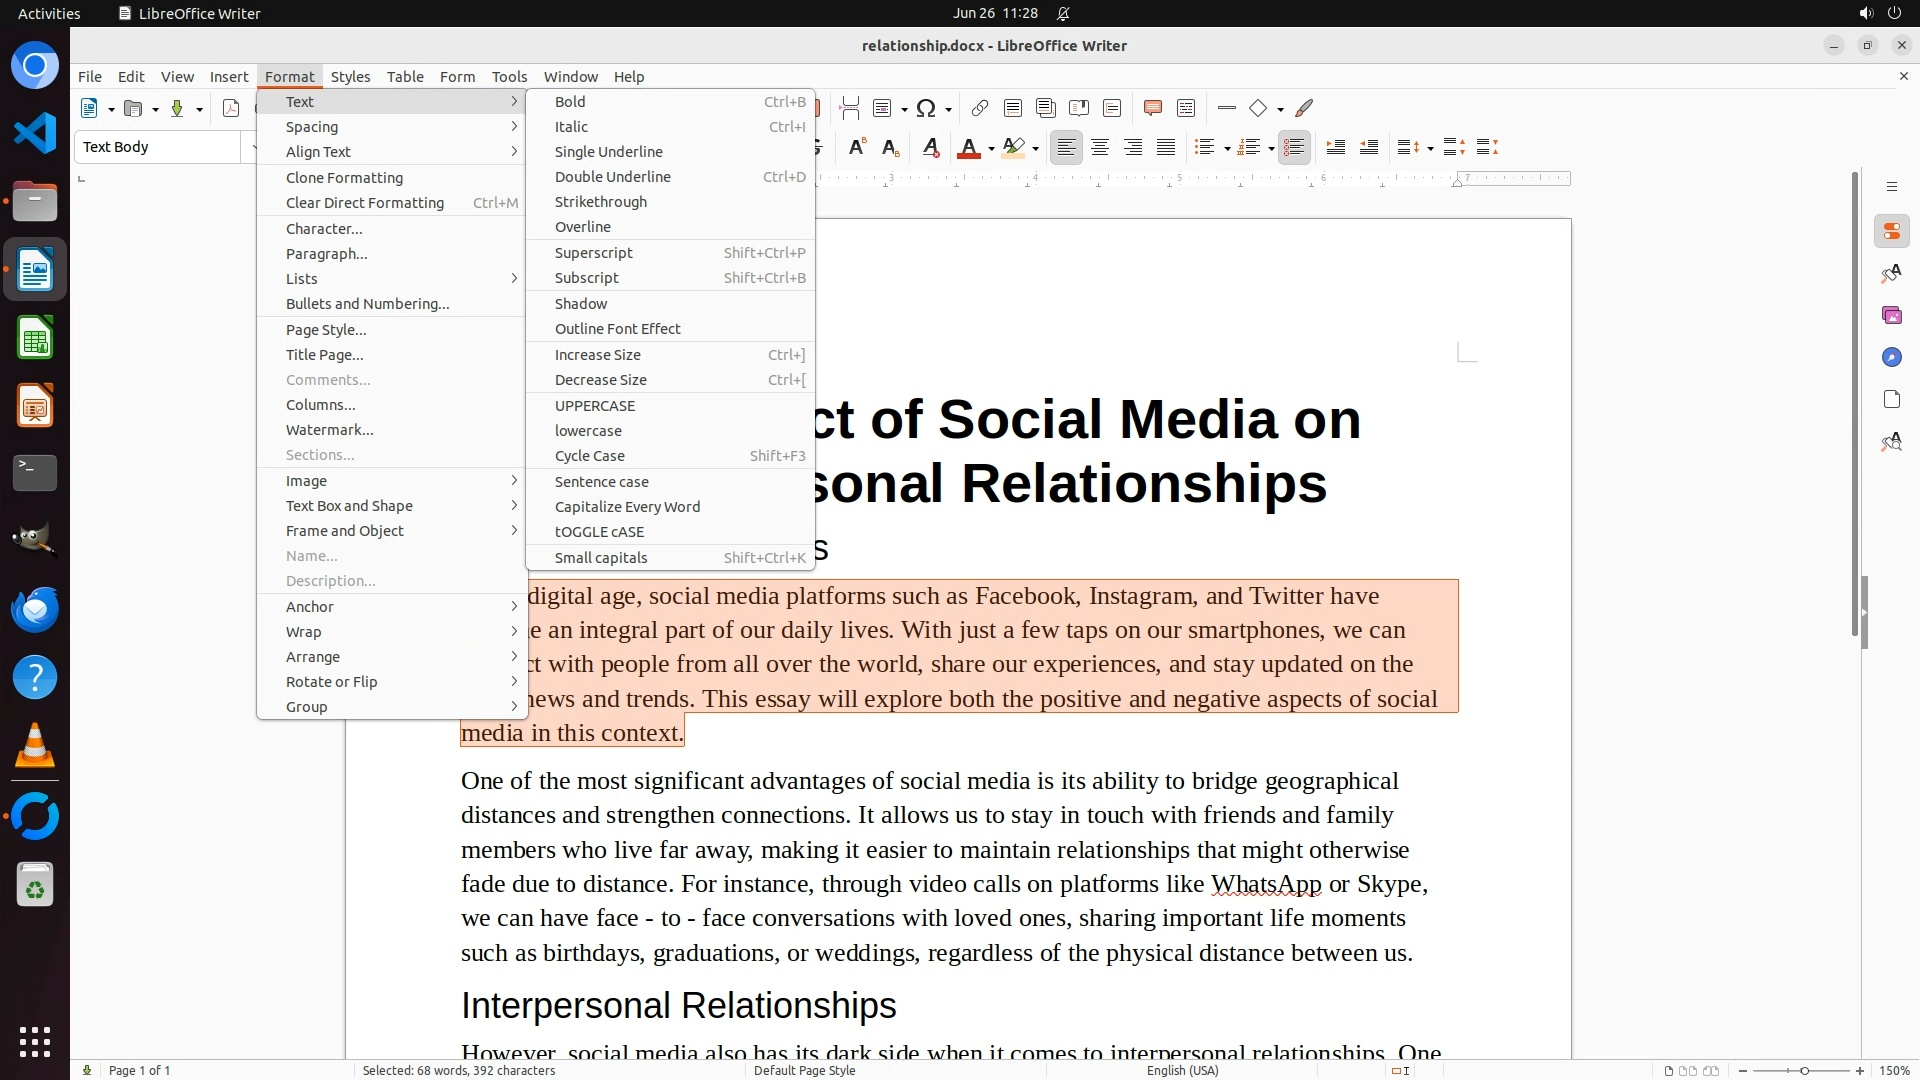Toggle the No List button
Screen dimensions: 1920x1080
(x=1294, y=148)
